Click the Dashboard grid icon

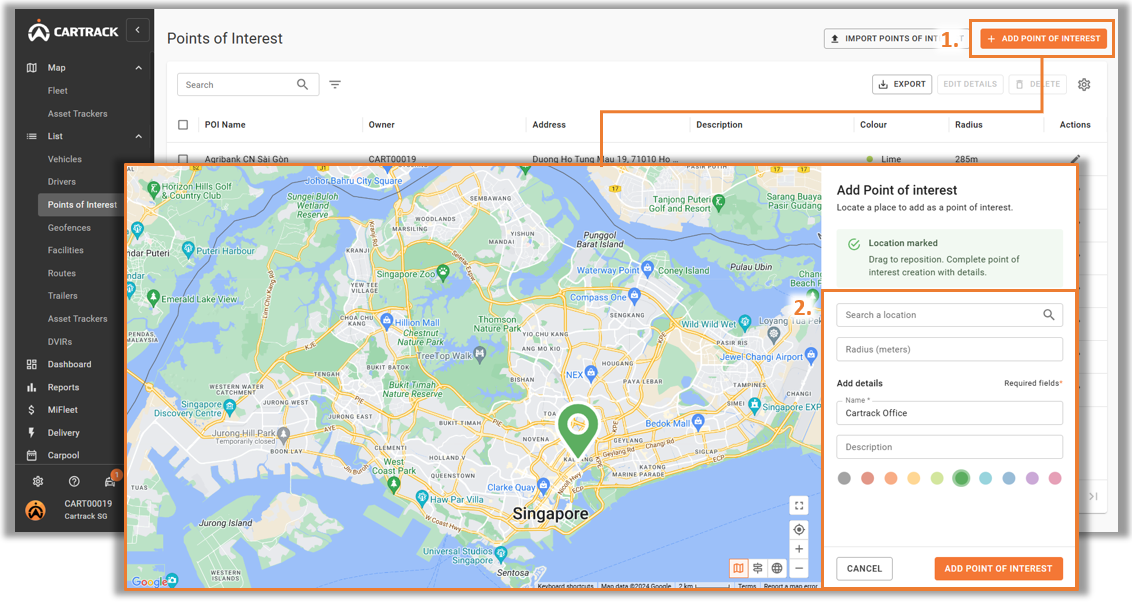(x=32, y=365)
